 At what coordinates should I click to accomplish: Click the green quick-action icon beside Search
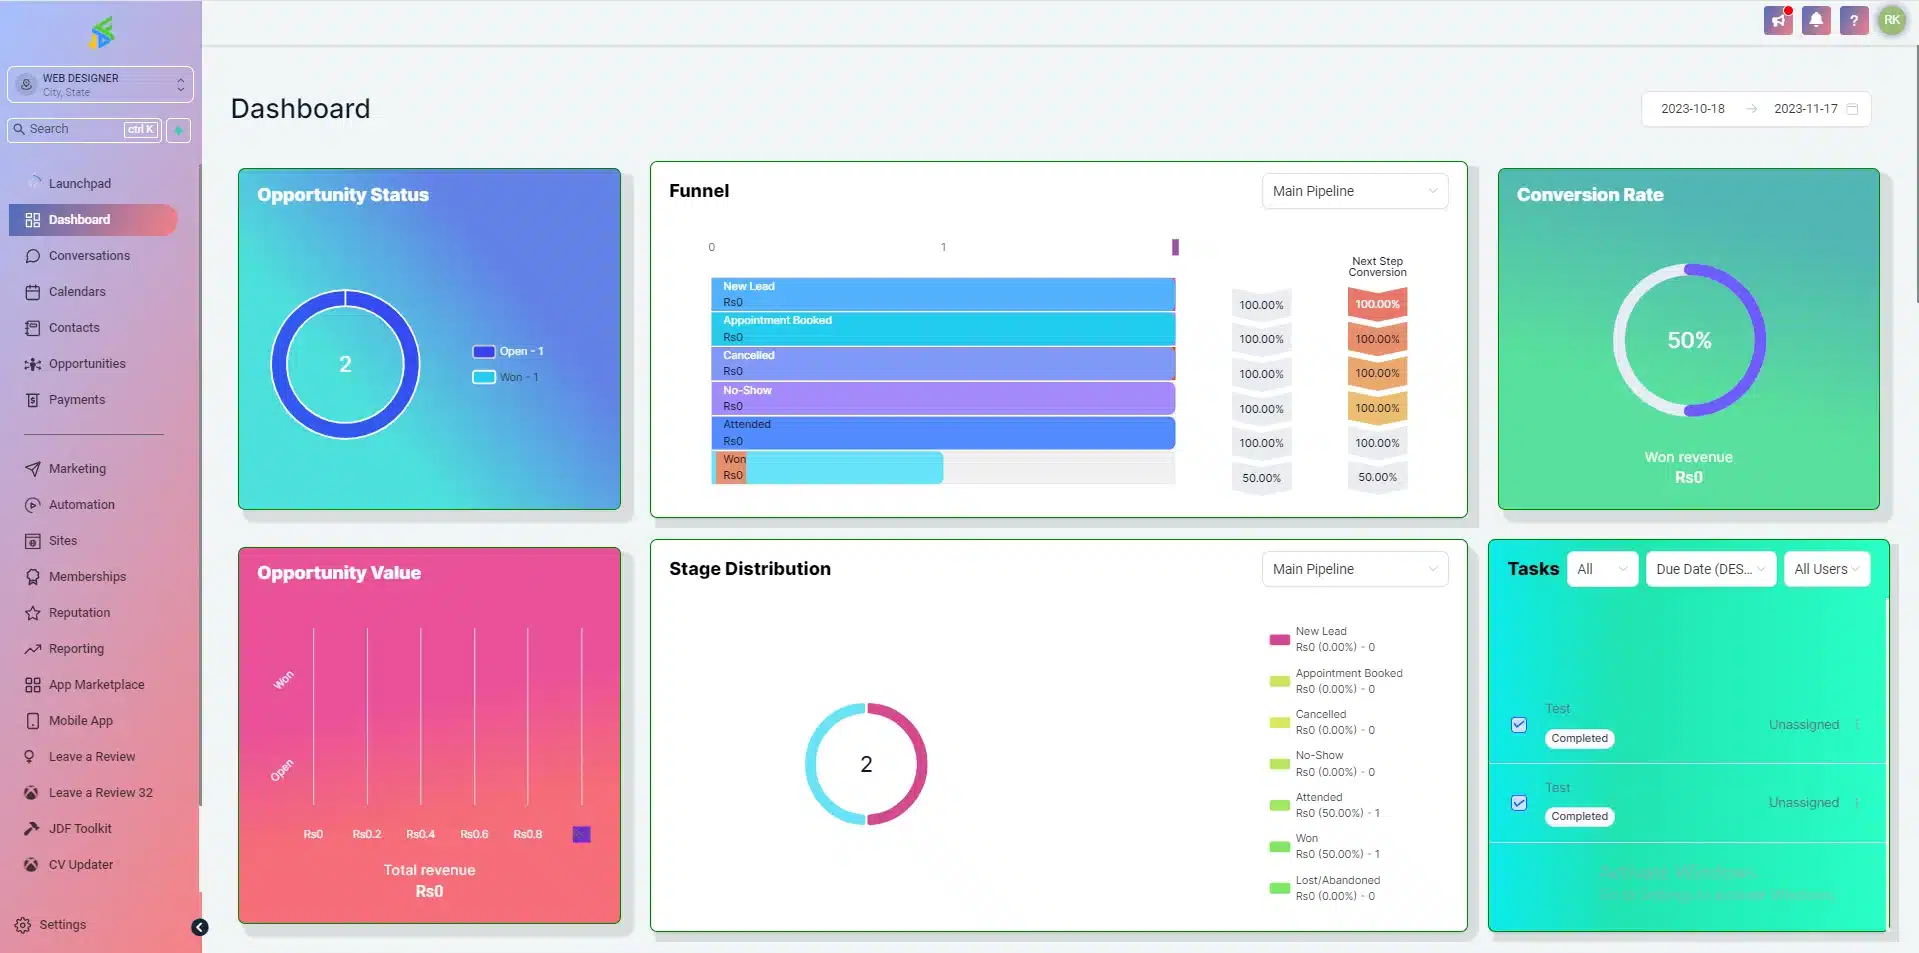click(x=179, y=130)
